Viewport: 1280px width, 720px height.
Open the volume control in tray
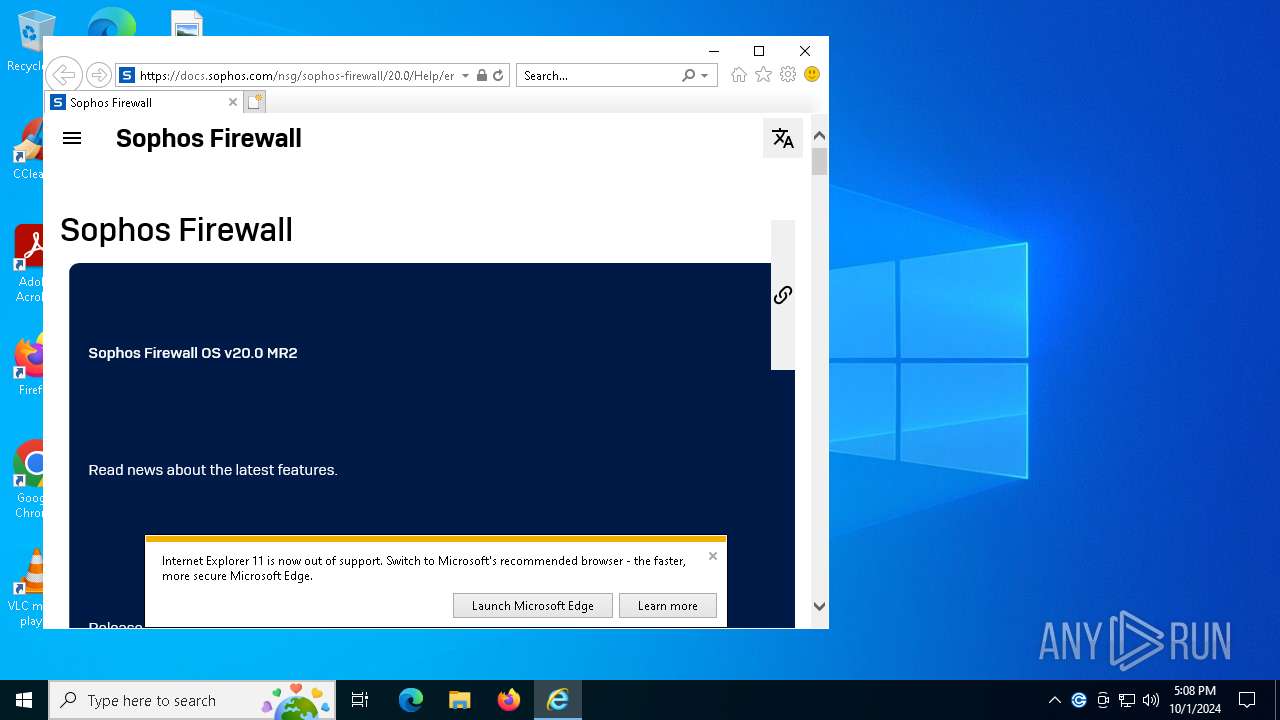[1151, 700]
